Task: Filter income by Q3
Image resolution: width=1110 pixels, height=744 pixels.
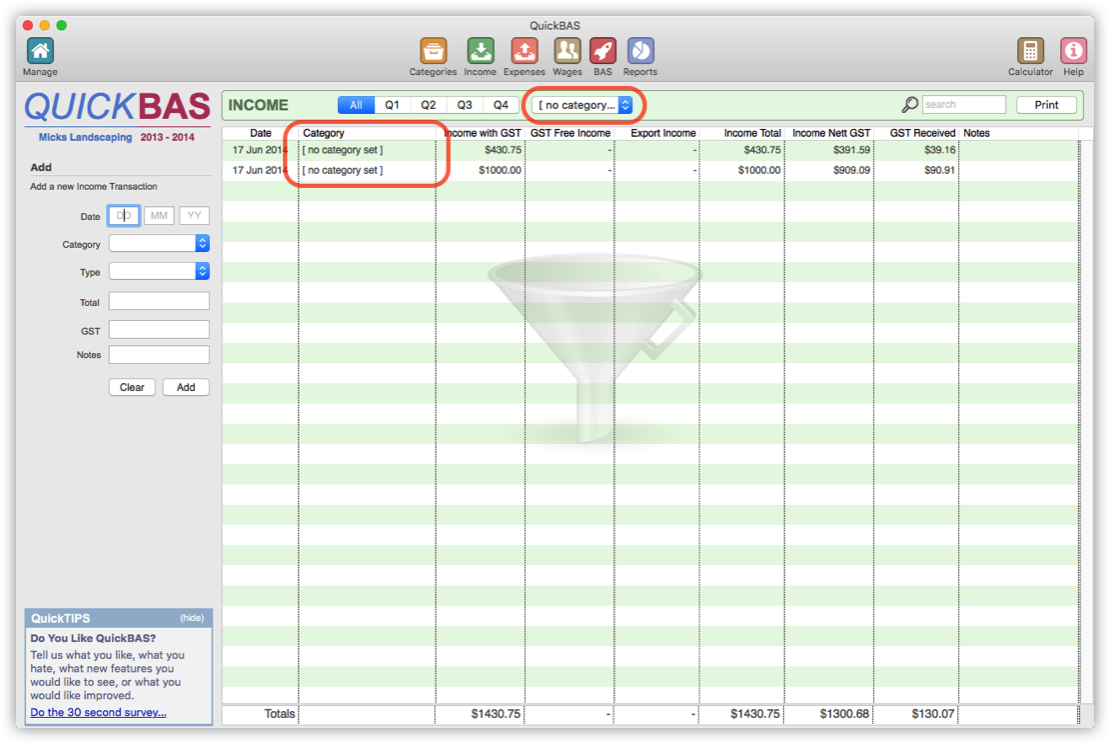Action: [x=464, y=105]
